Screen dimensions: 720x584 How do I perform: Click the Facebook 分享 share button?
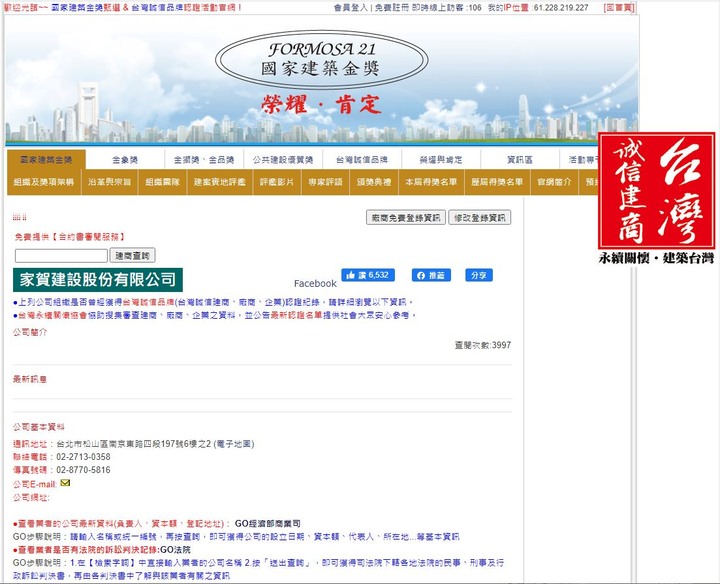479,275
